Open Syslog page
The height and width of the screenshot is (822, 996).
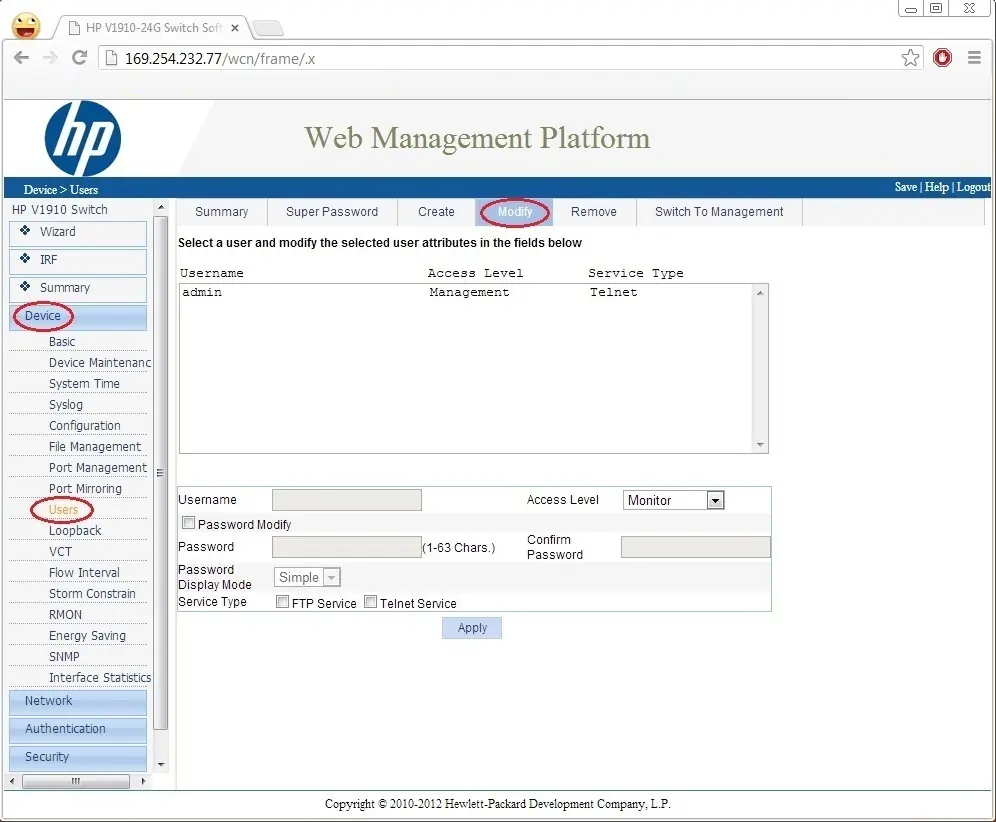click(x=65, y=405)
